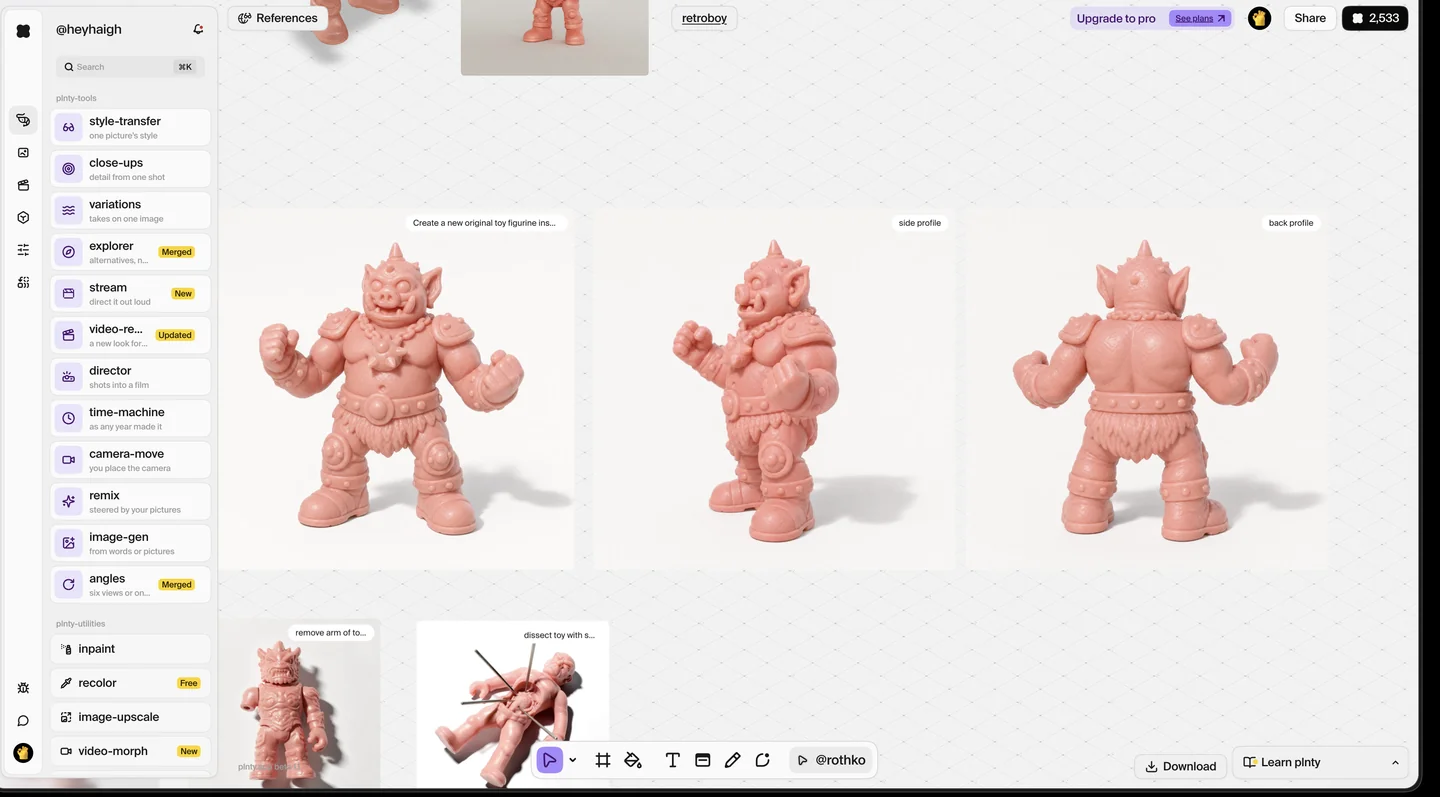Open the recolor utility
The height and width of the screenshot is (797, 1440).
[131, 683]
